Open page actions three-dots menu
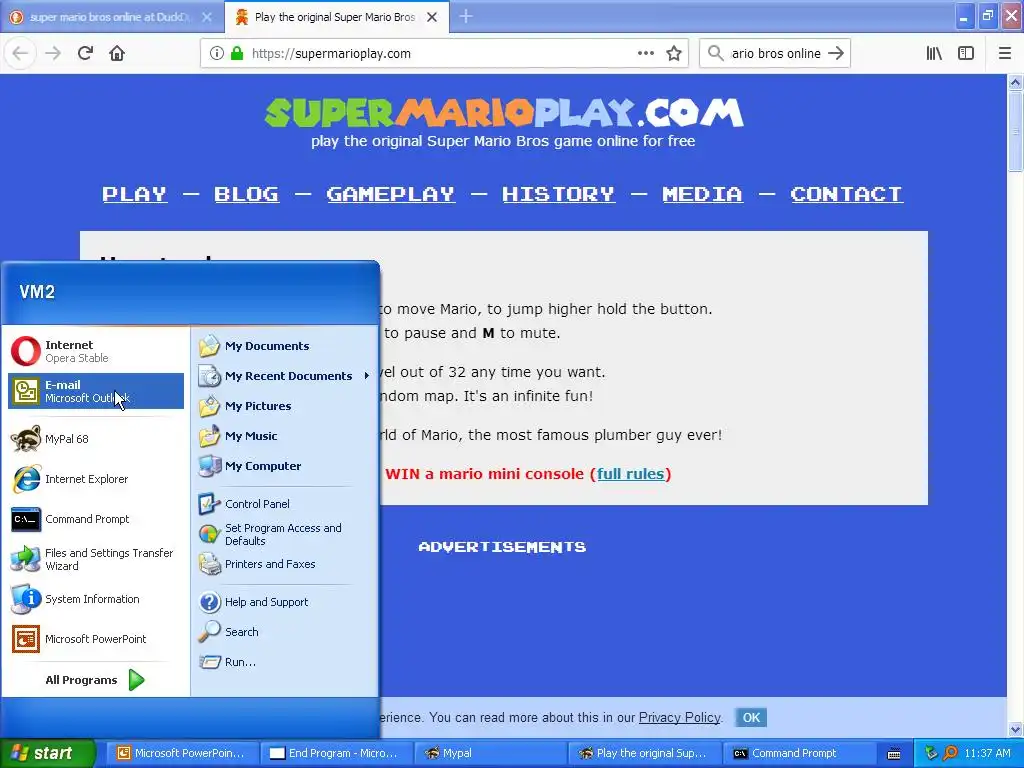This screenshot has height=768, width=1024. tap(645, 53)
